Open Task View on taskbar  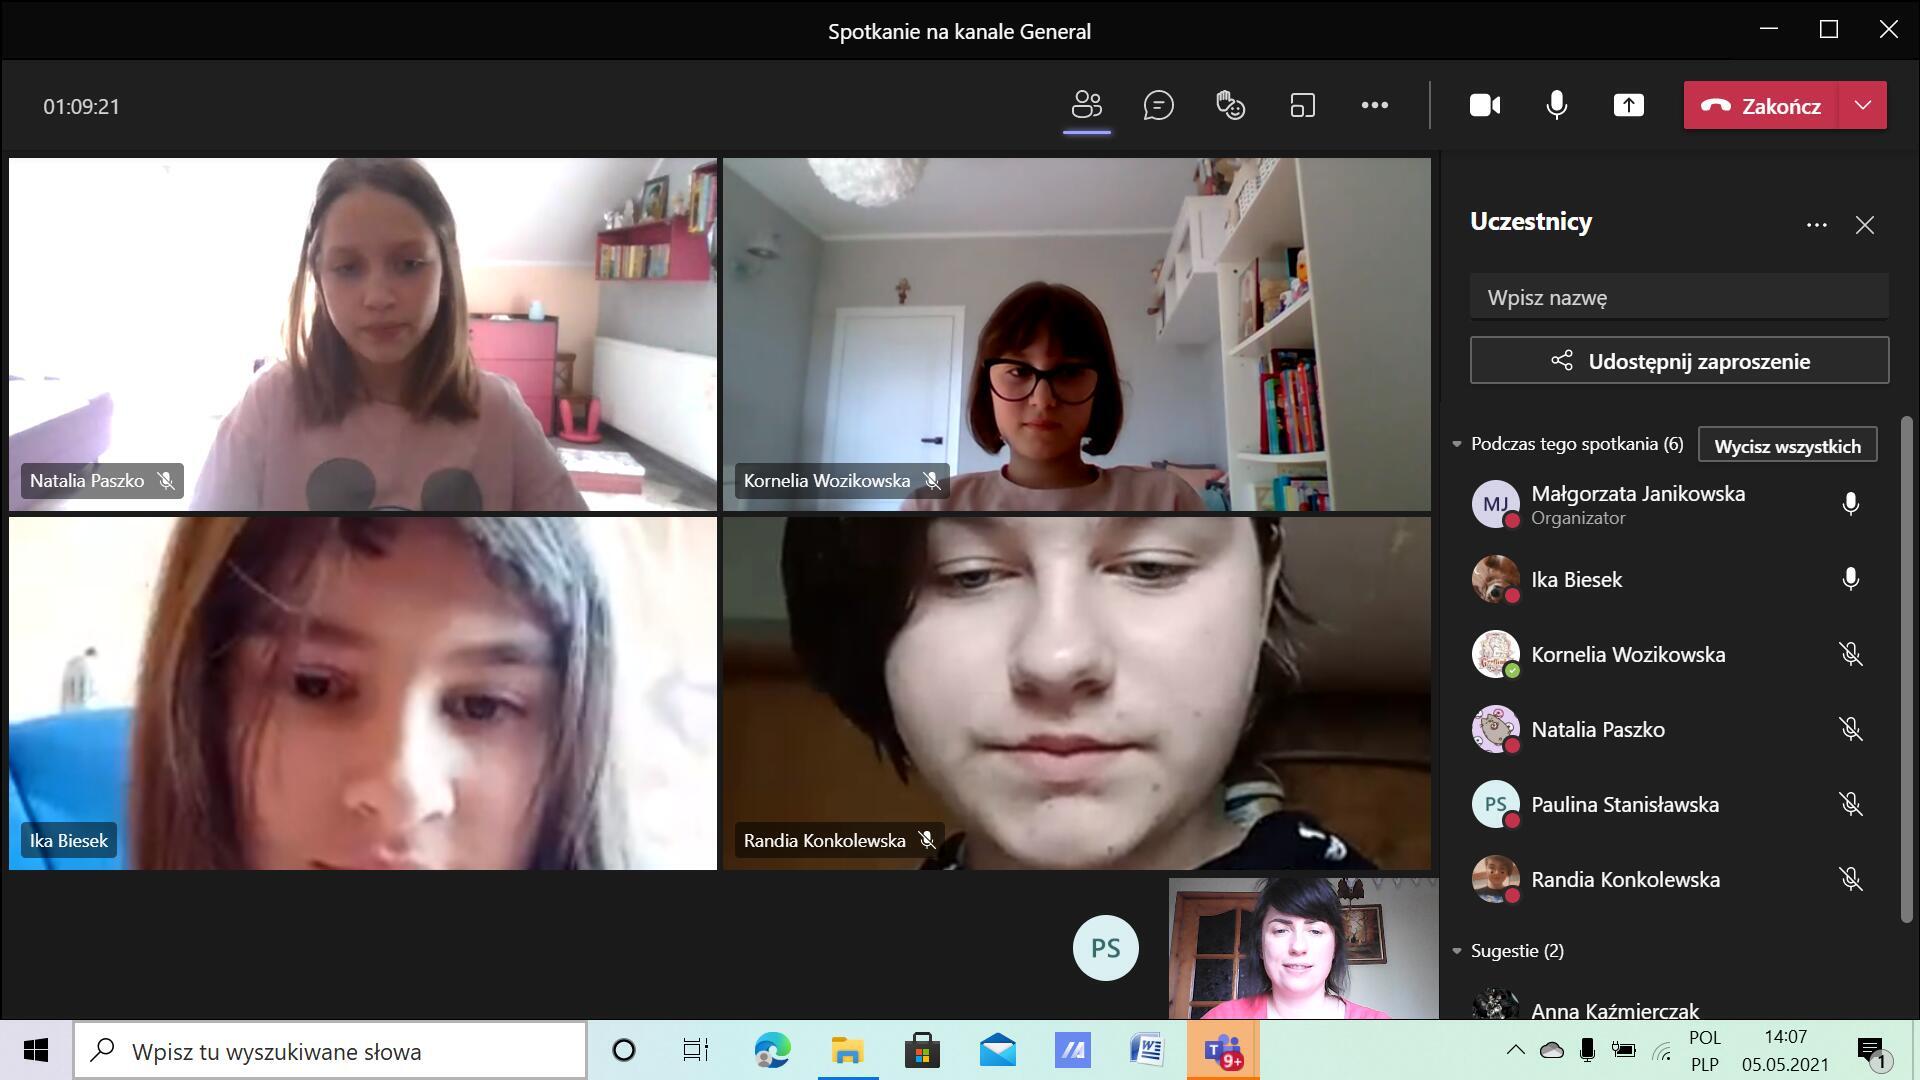coord(696,1050)
